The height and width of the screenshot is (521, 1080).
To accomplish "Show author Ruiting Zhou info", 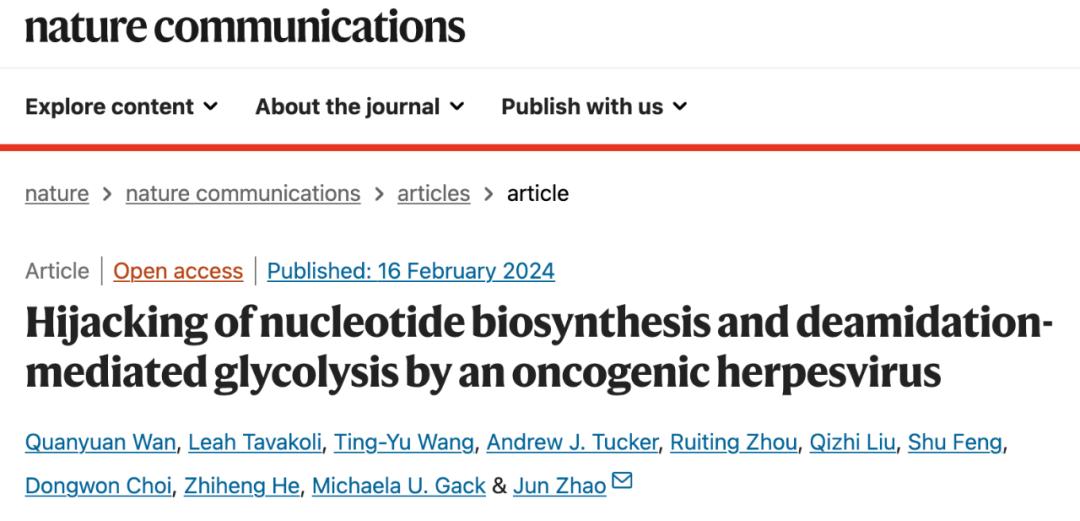I will (734, 441).
